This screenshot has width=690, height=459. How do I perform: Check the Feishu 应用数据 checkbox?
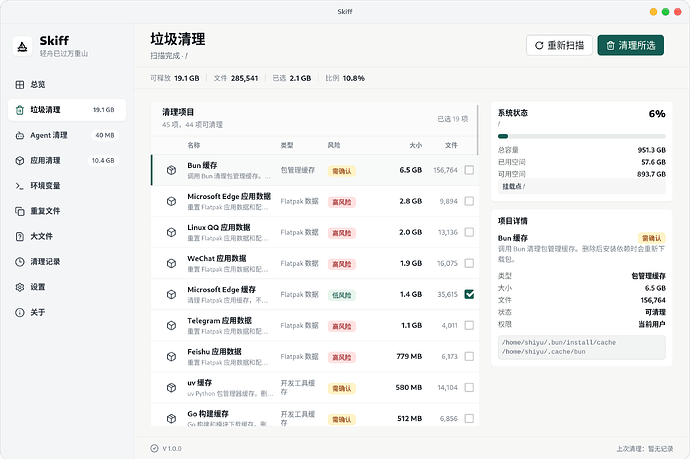click(x=469, y=356)
